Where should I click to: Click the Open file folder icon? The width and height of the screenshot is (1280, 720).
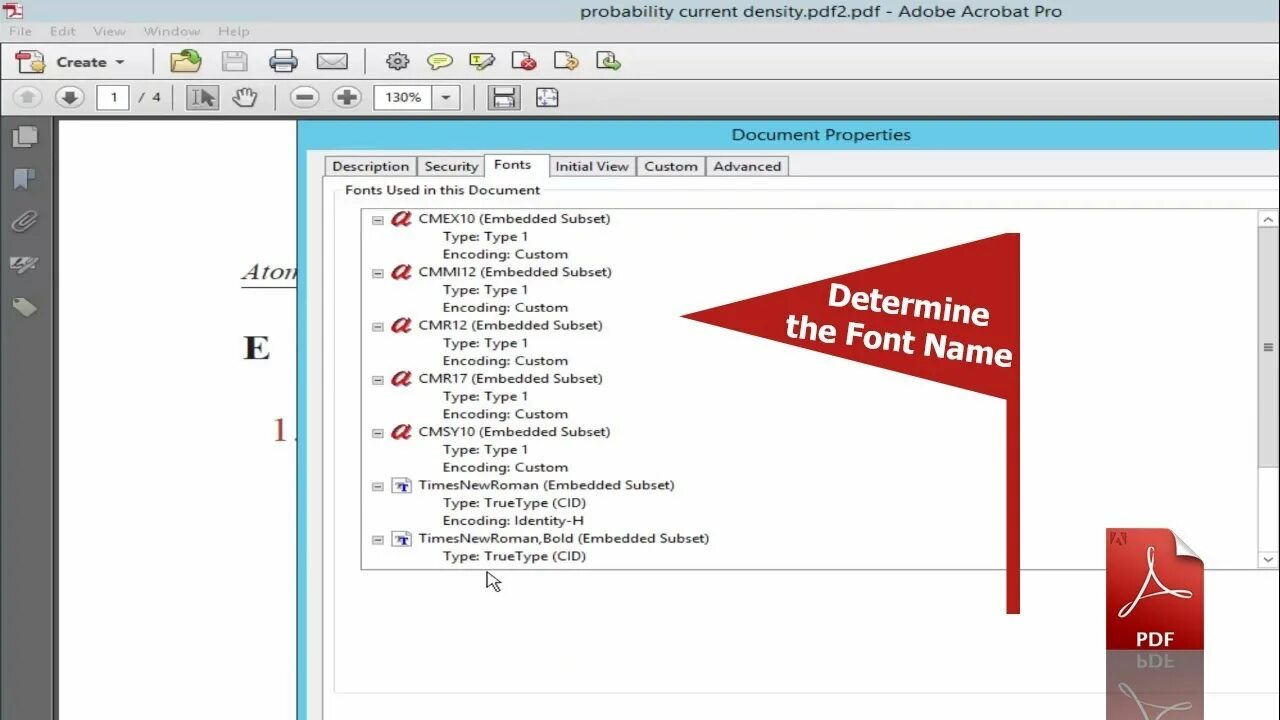(186, 62)
